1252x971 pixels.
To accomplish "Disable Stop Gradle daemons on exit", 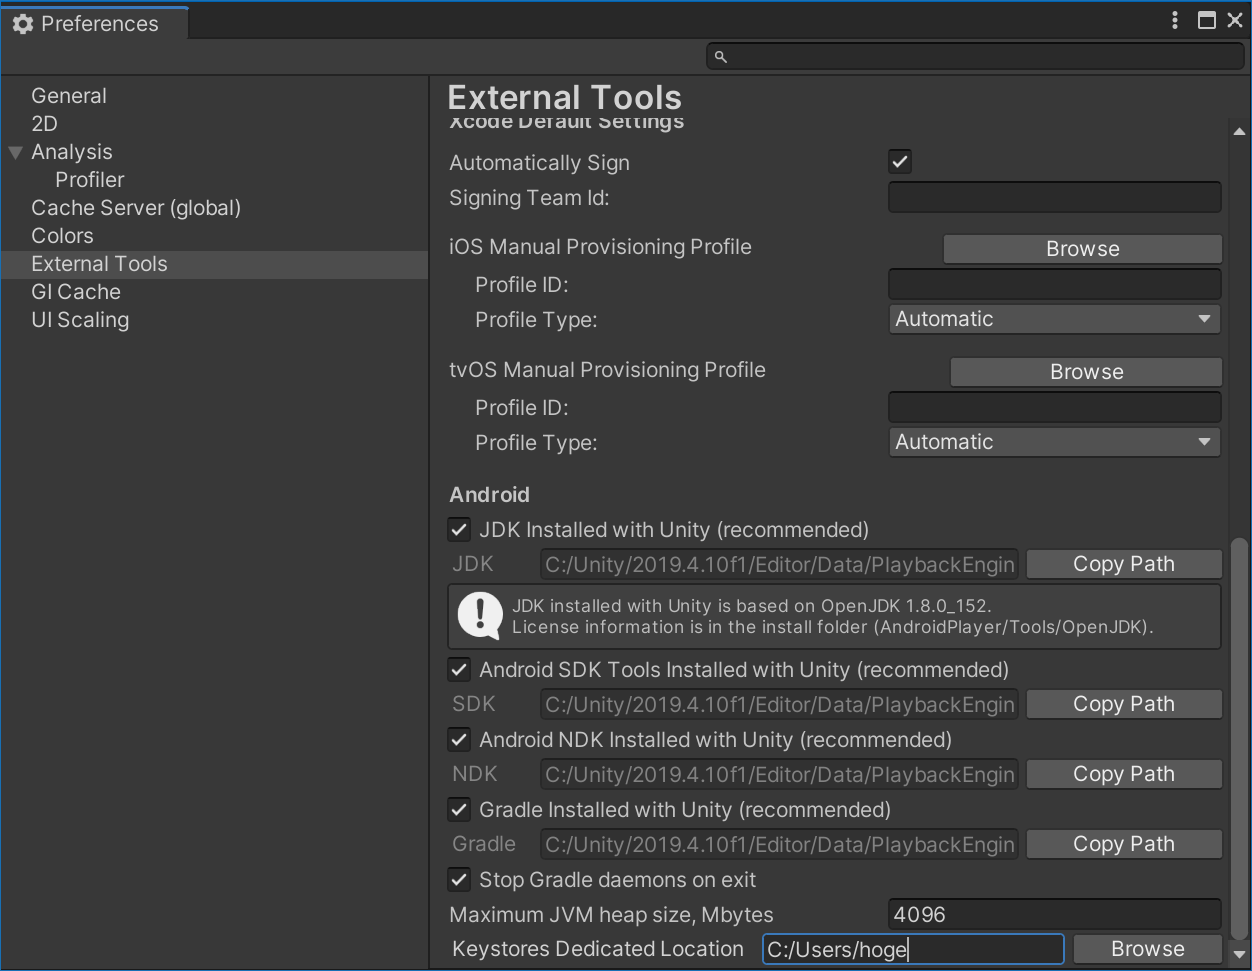I will pyautogui.click(x=459, y=880).
